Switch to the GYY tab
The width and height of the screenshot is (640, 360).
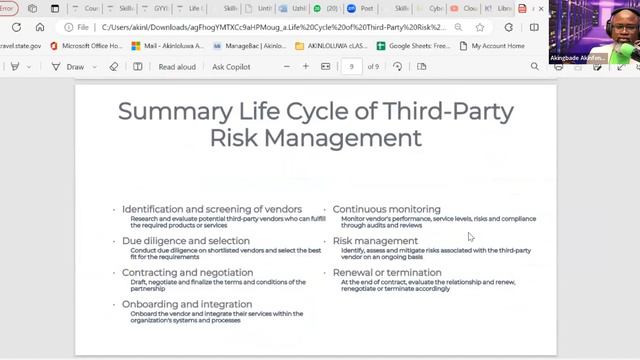coord(155,8)
